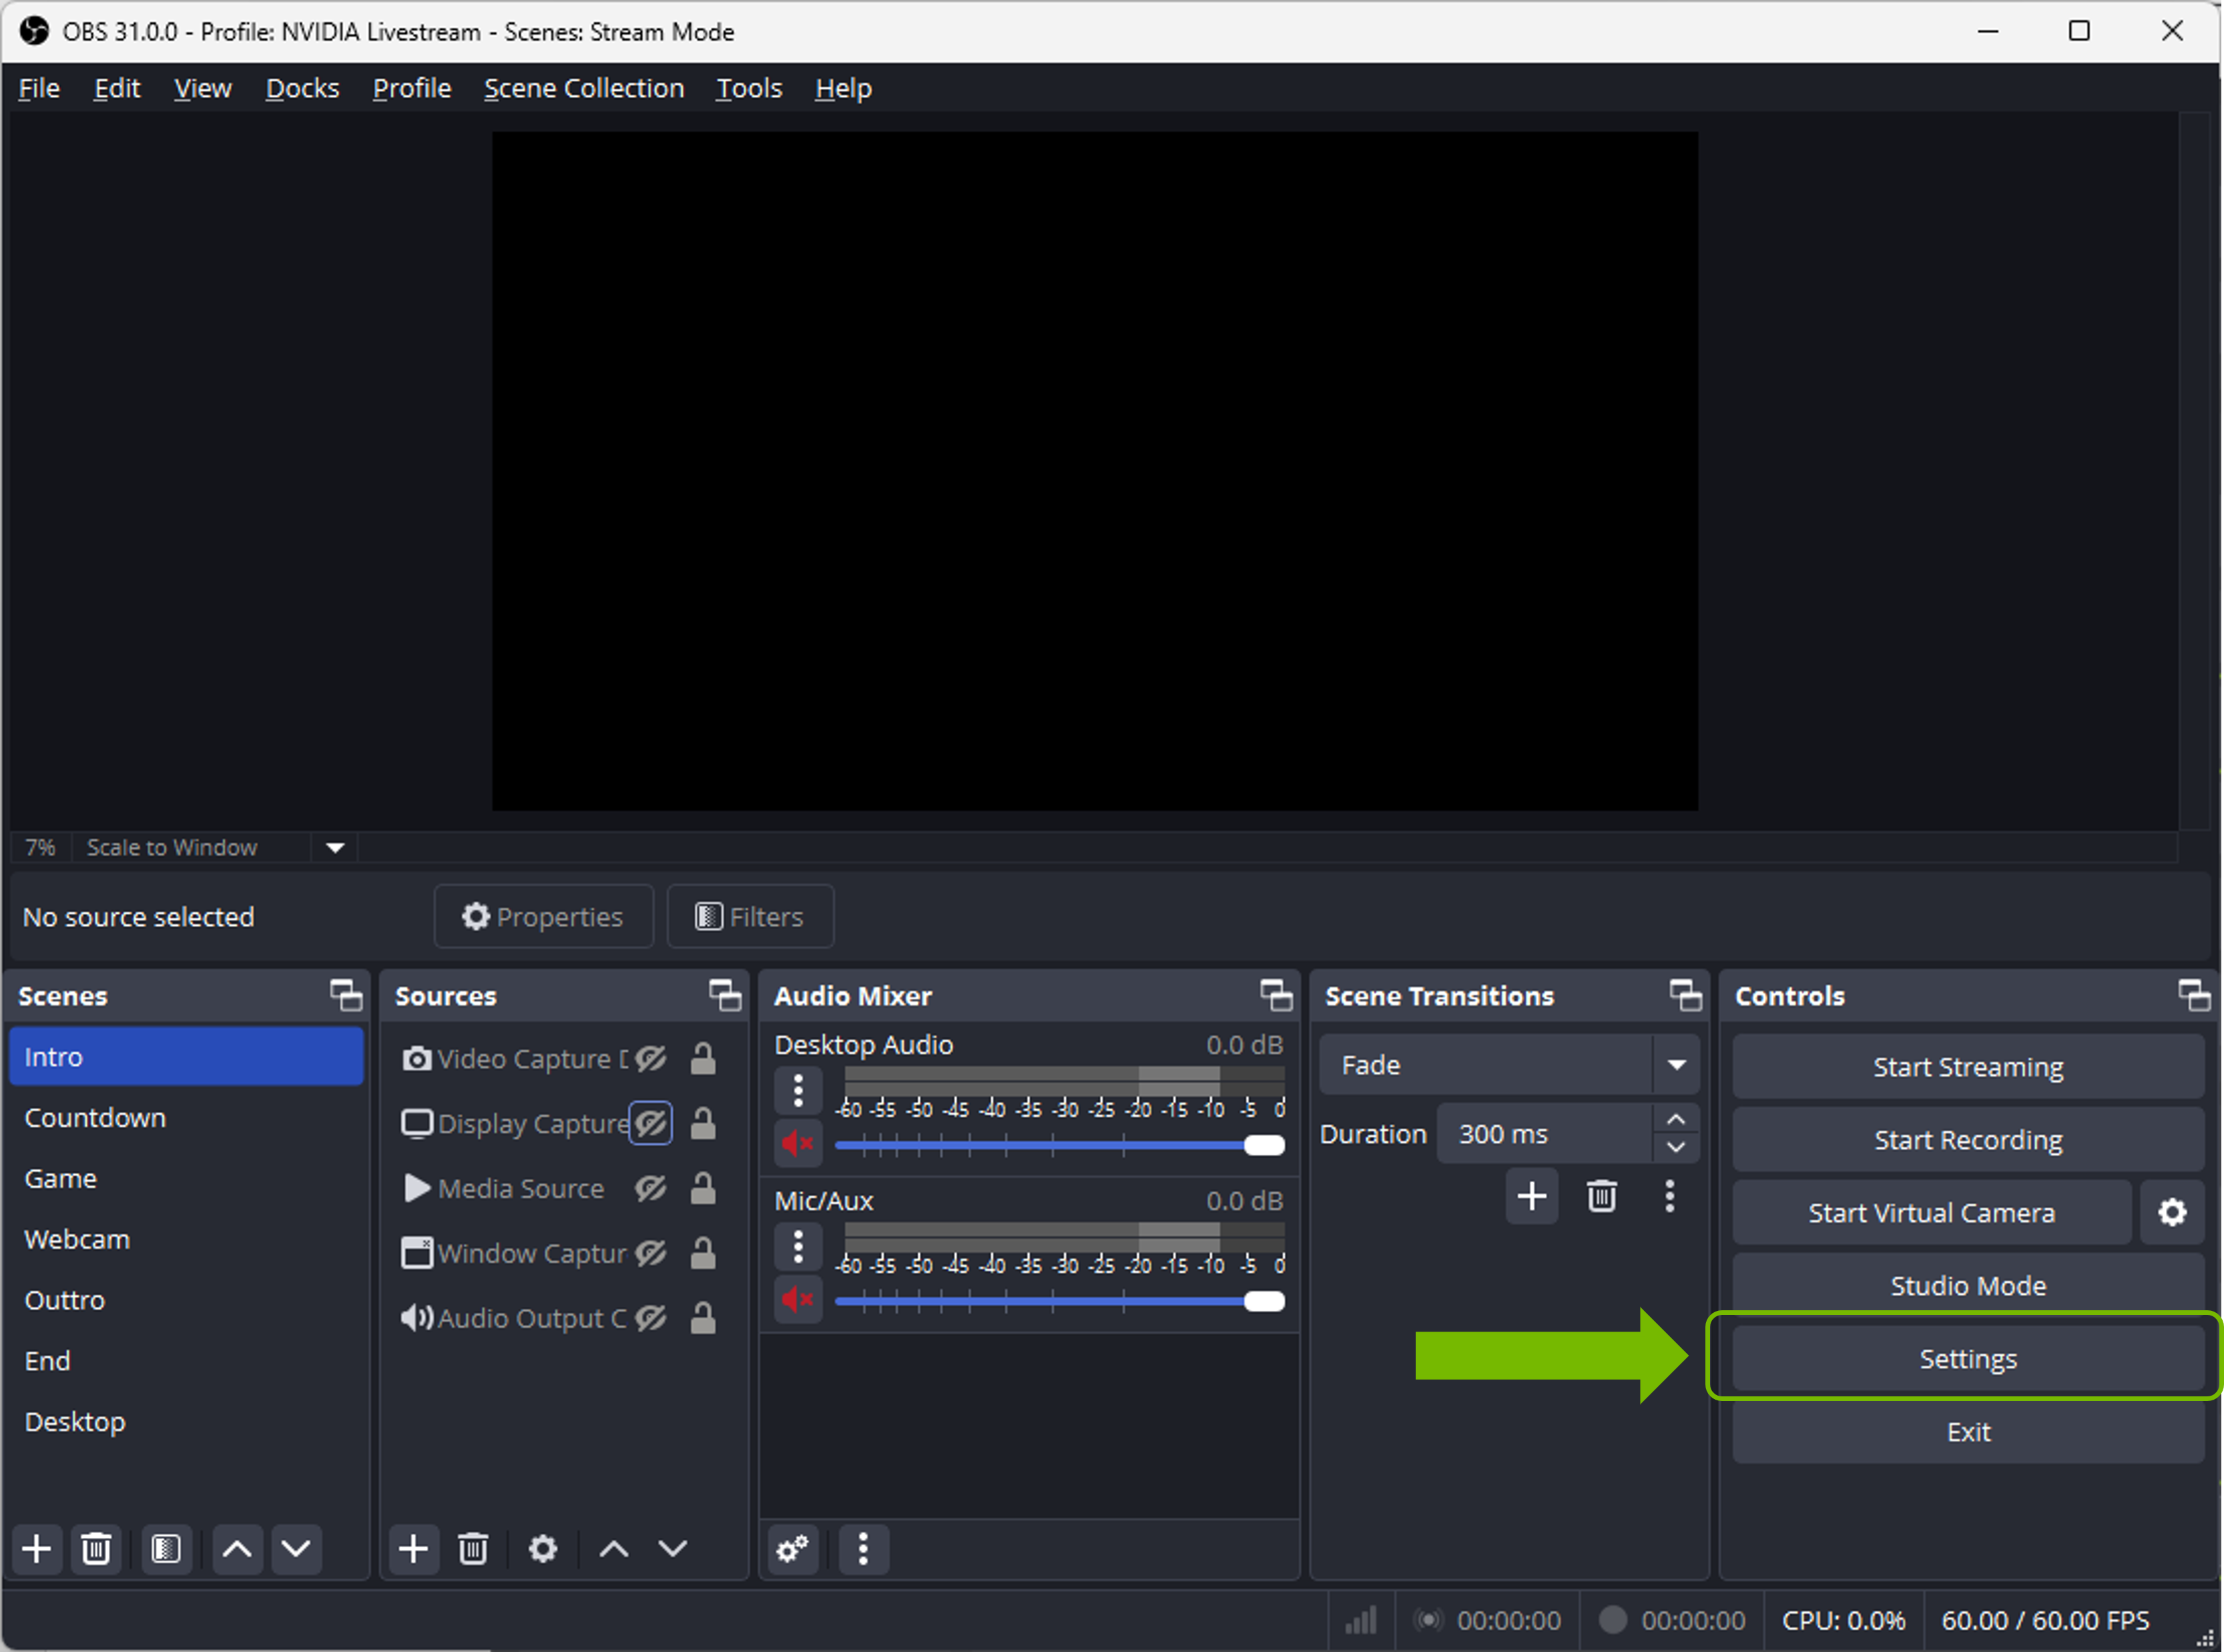
Task: Open Virtual Camera settings gear
Action: [2172, 1212]
